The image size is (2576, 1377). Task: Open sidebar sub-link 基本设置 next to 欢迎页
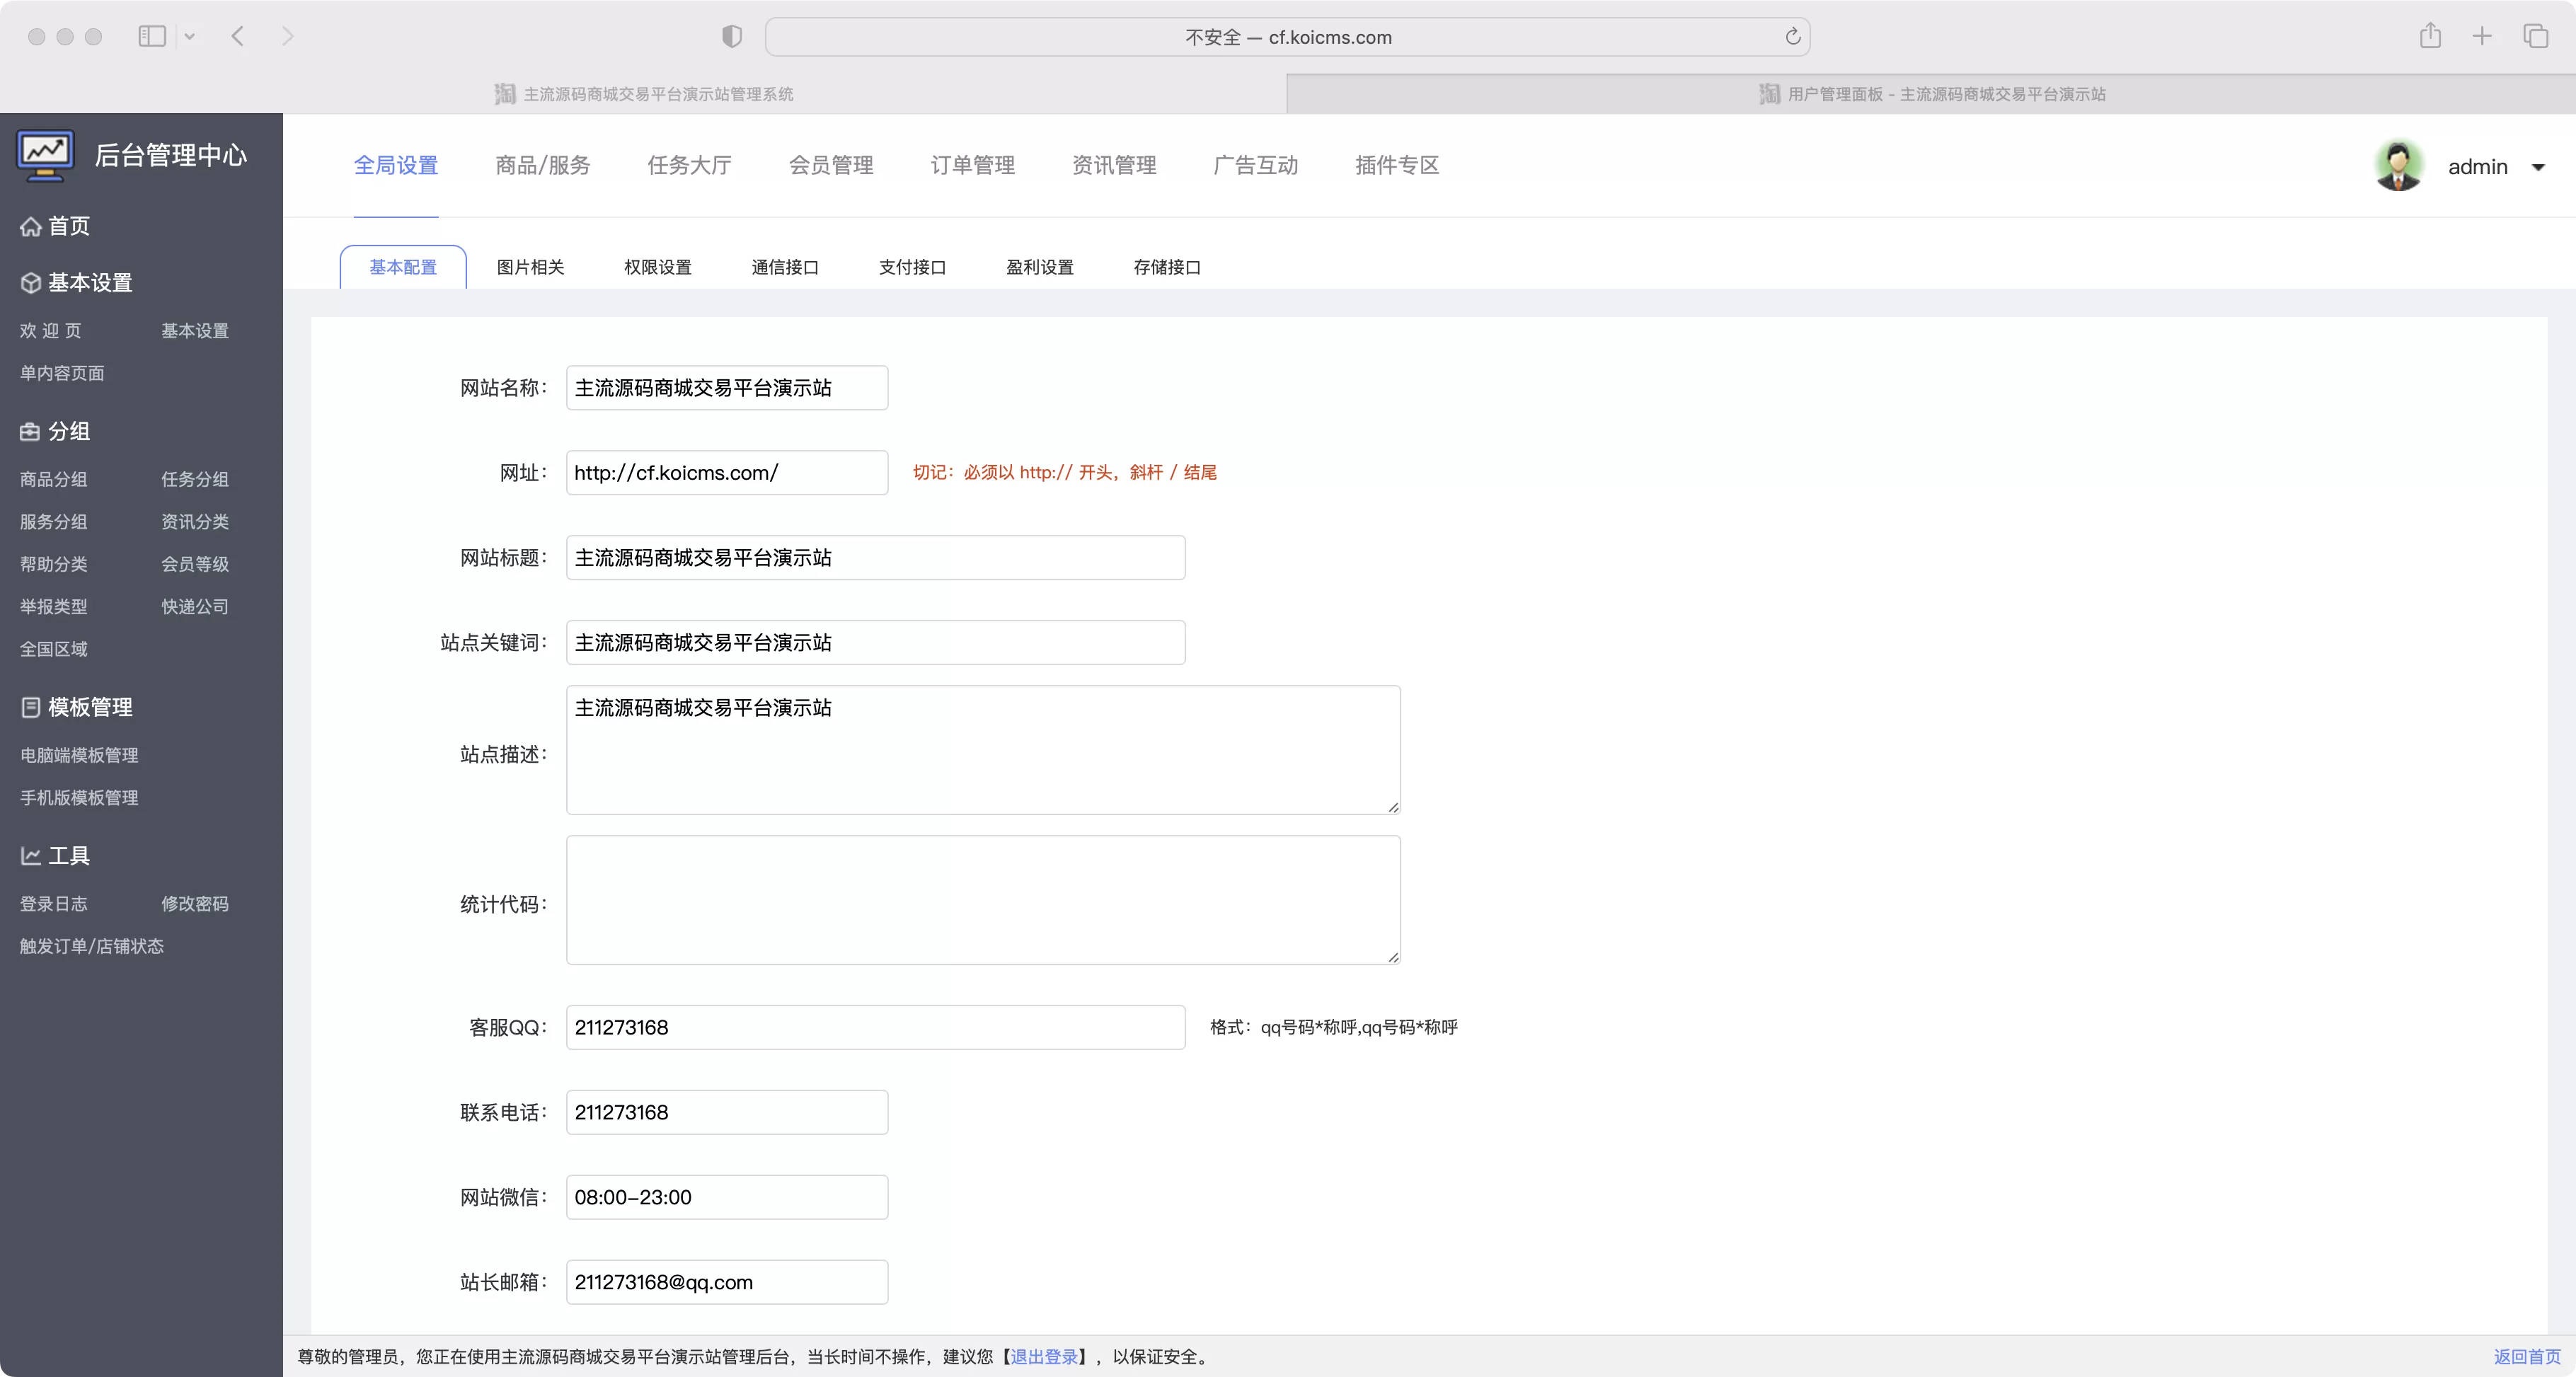click(195, 331)
